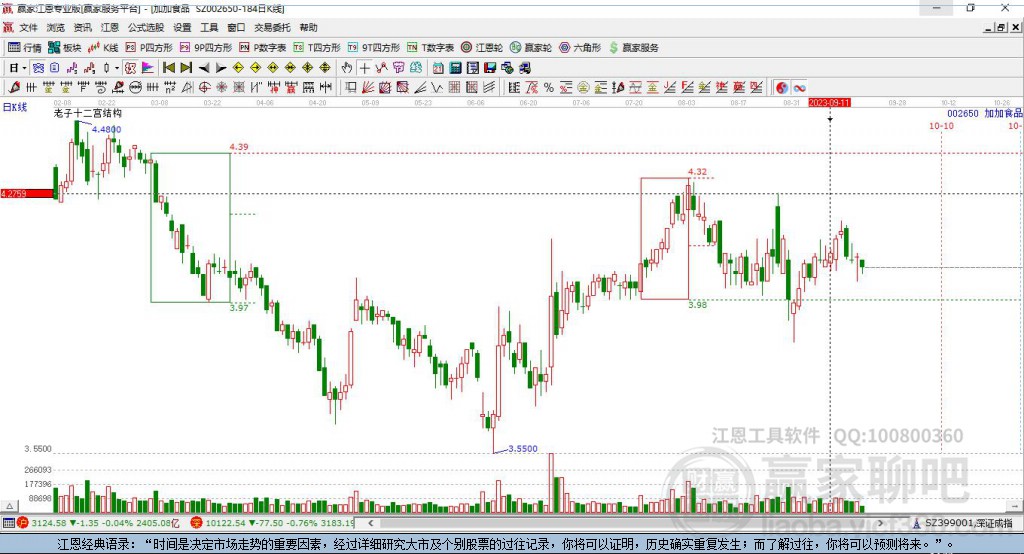Toggle the K线 chart view
This screenshot has width=1024, height=554.
[103, 47]
